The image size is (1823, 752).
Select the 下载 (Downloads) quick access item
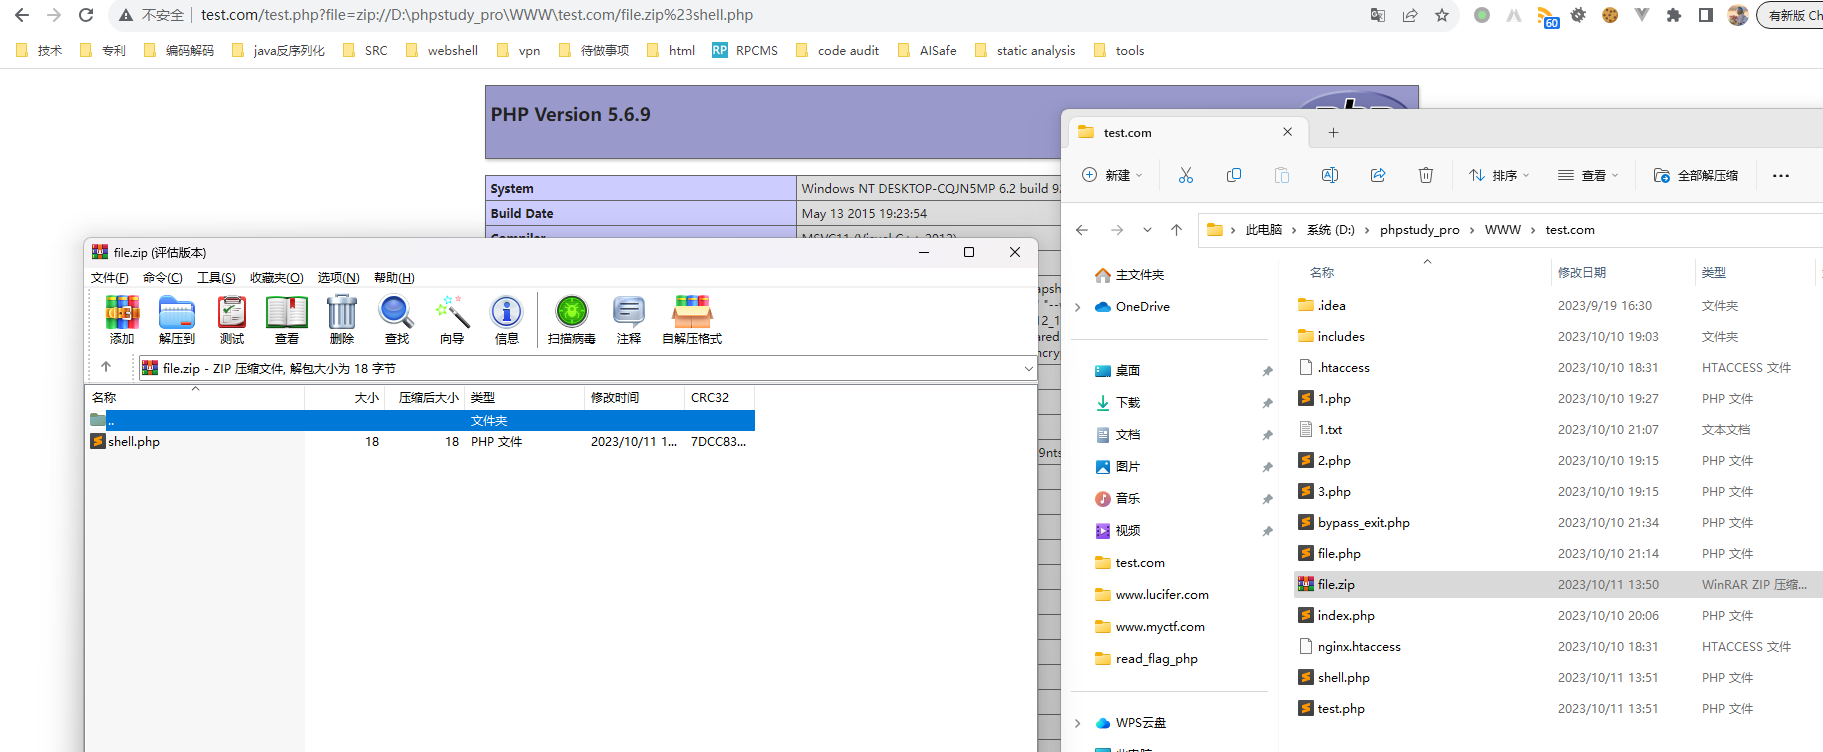(1128, 403)
